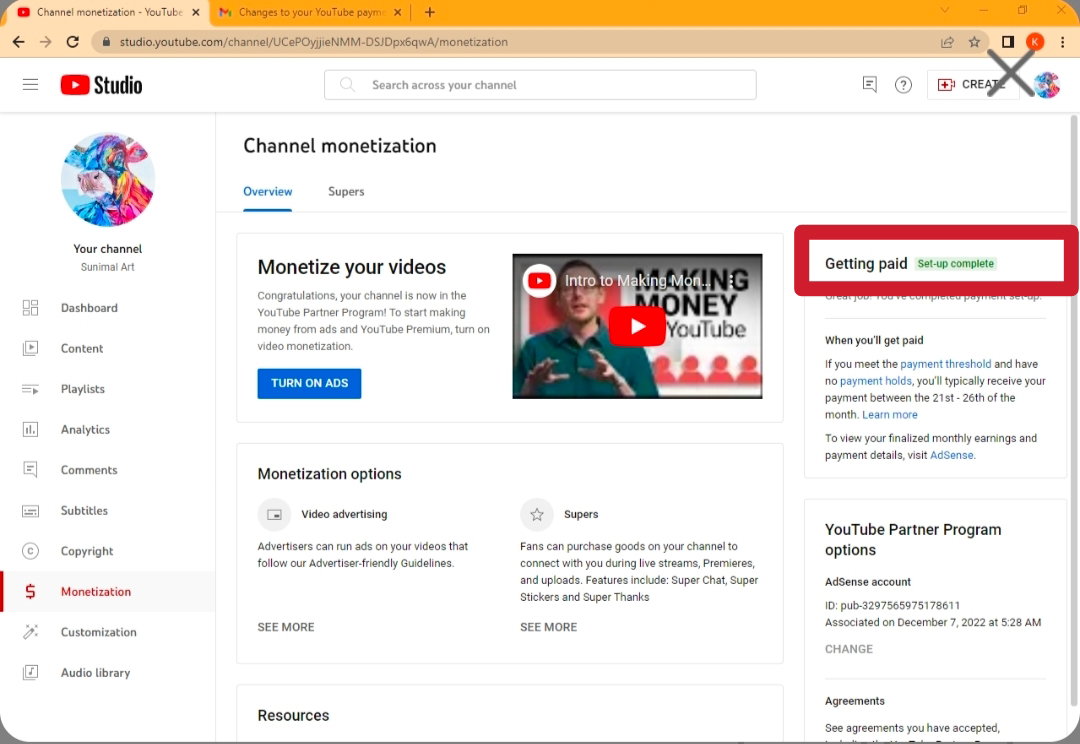Open the video's three-dot options

click(731, 280)
